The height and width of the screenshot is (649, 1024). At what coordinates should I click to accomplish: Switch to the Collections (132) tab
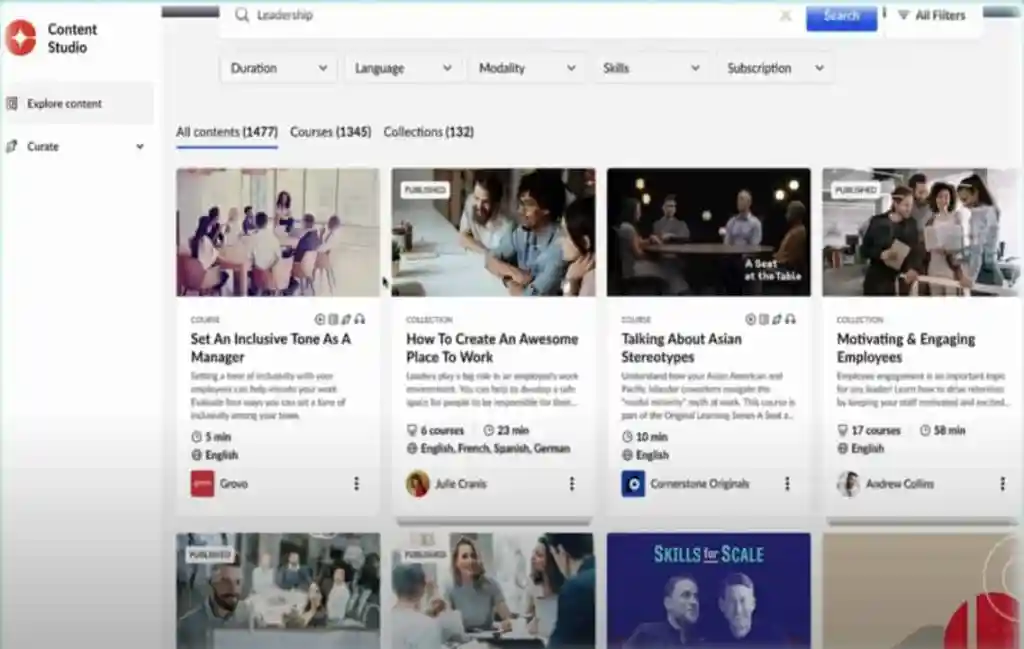(428, 132)
